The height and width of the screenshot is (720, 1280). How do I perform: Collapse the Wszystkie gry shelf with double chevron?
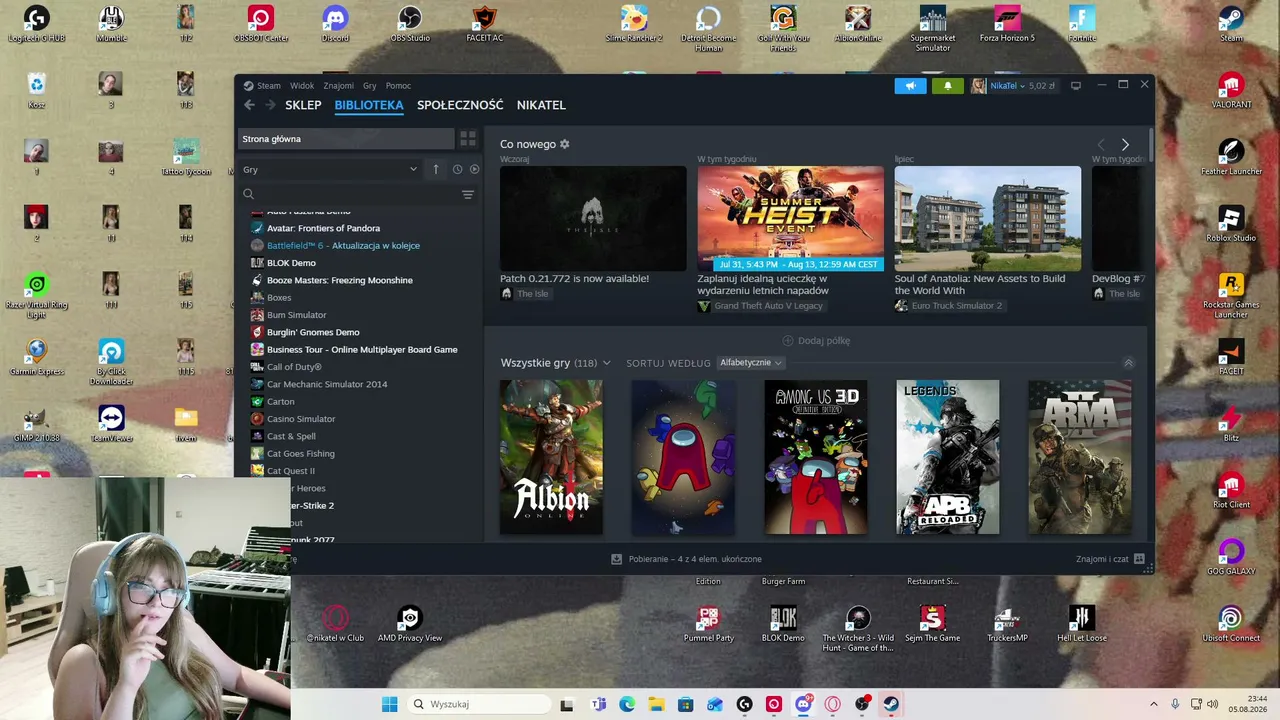point(1129,363)
